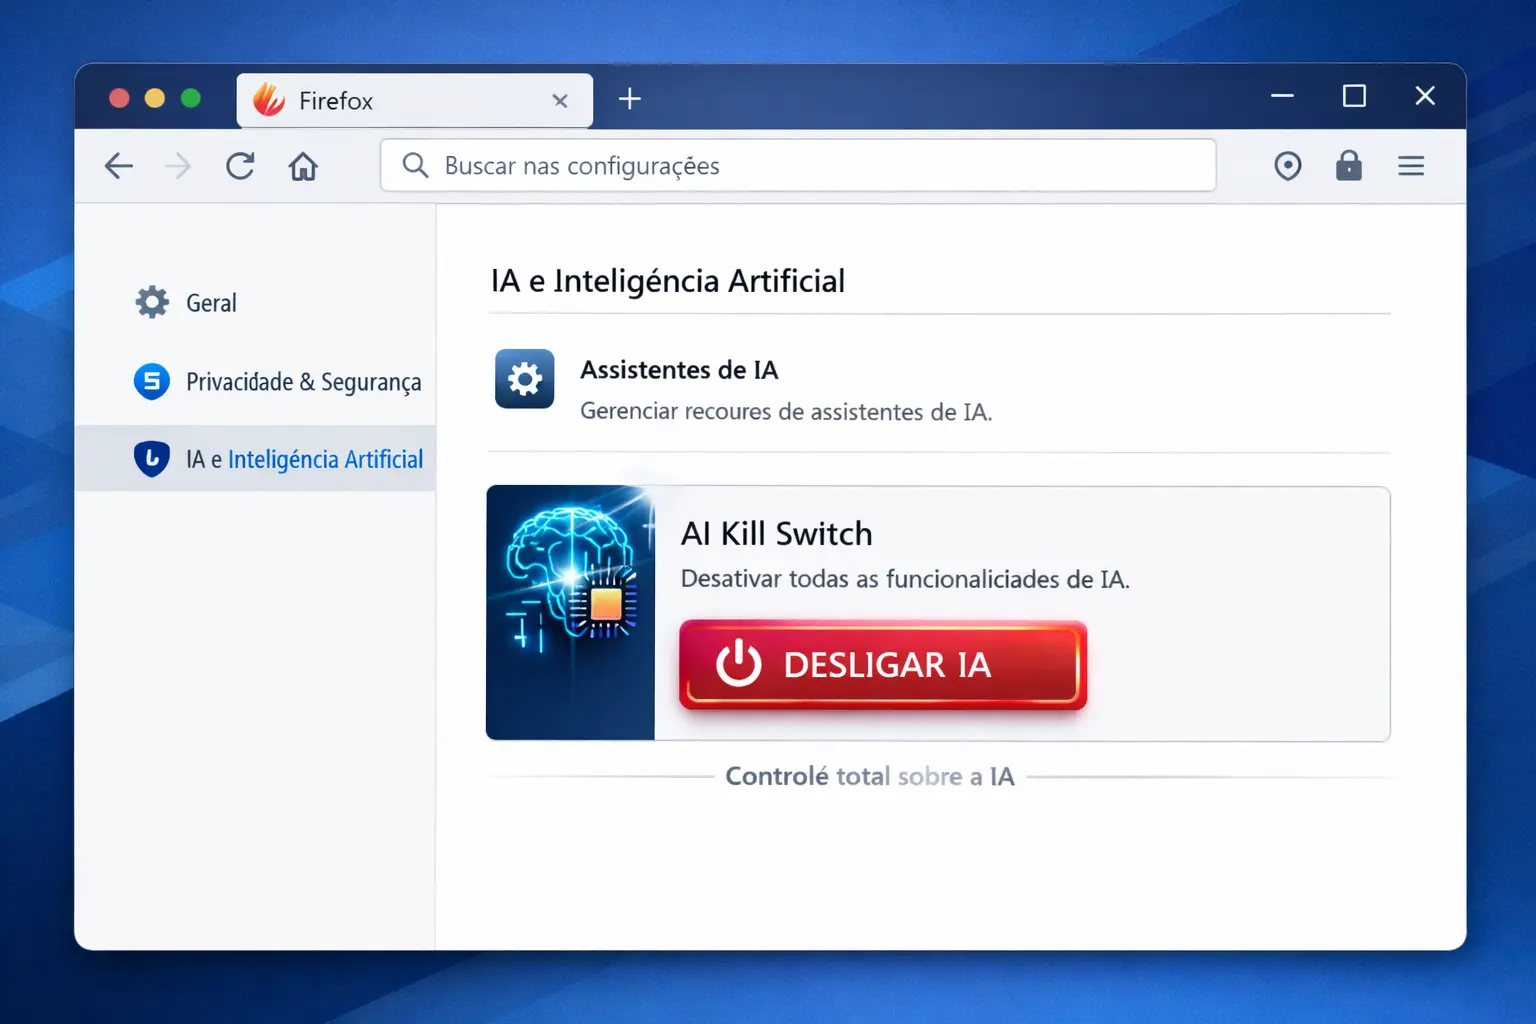Reload the current page

[x=240, y=166]
